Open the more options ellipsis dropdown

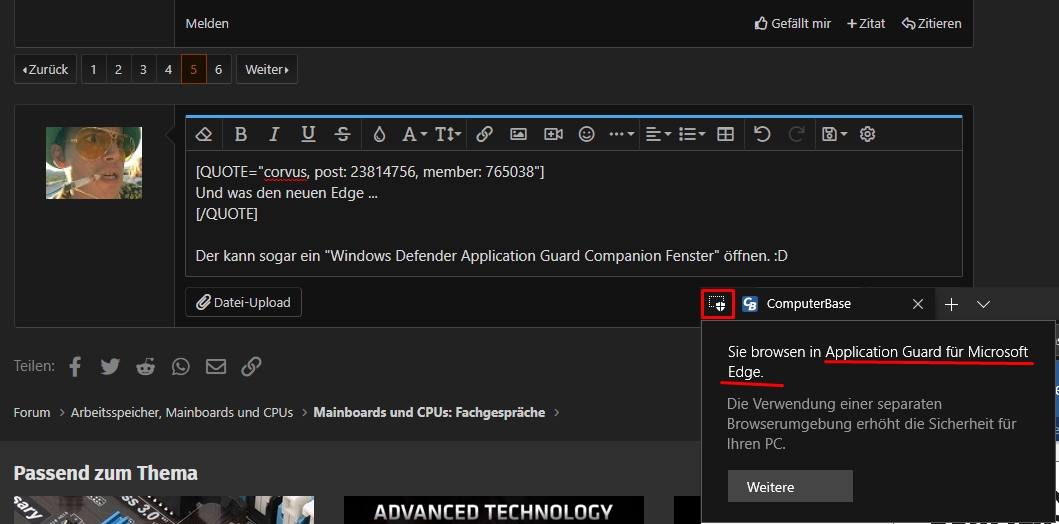click(x=621, y=134)
